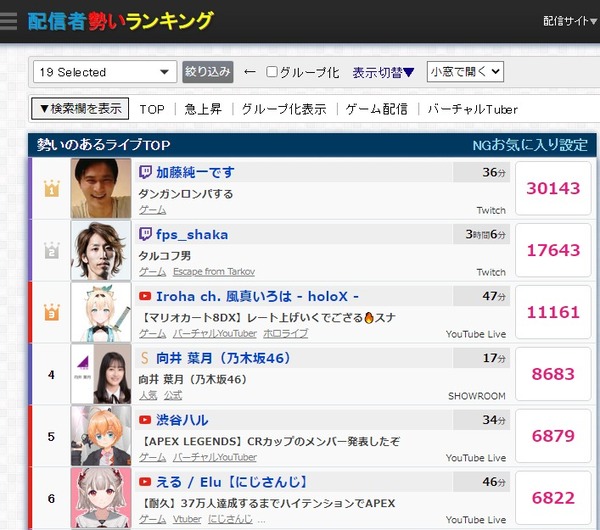Click バーチャルYouTuber tag in Iroha row
This screenshot has width=600, height=530.
(215, 334)
